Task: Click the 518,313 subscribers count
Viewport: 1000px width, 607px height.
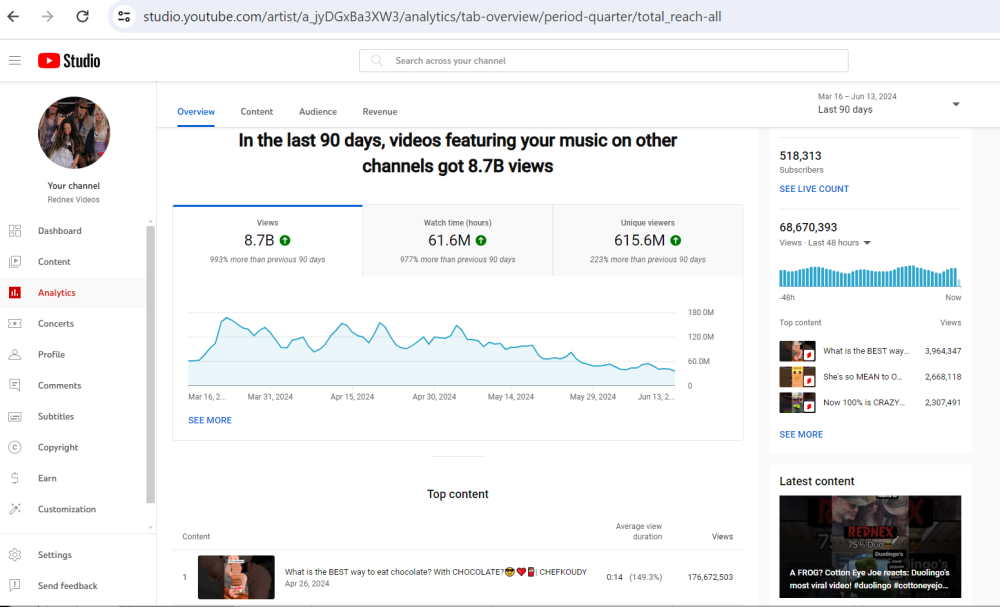Action: [x=800, y=156]
